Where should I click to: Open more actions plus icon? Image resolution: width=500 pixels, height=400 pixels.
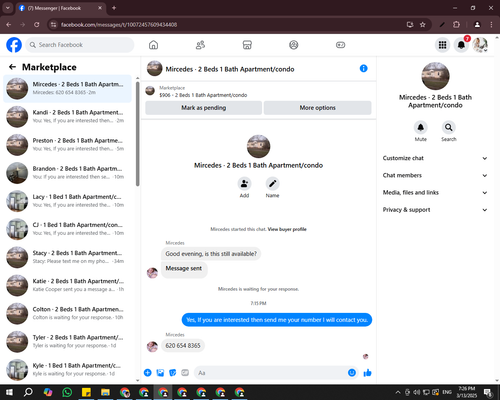pos(148,373)
